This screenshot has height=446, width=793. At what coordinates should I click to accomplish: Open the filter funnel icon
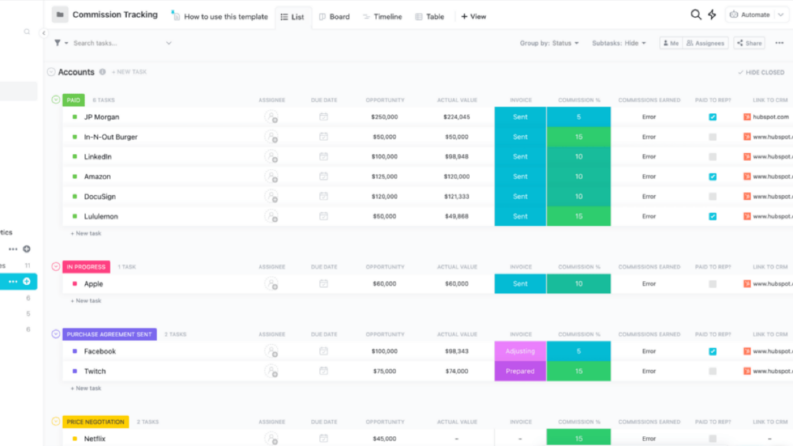(58, 43)
